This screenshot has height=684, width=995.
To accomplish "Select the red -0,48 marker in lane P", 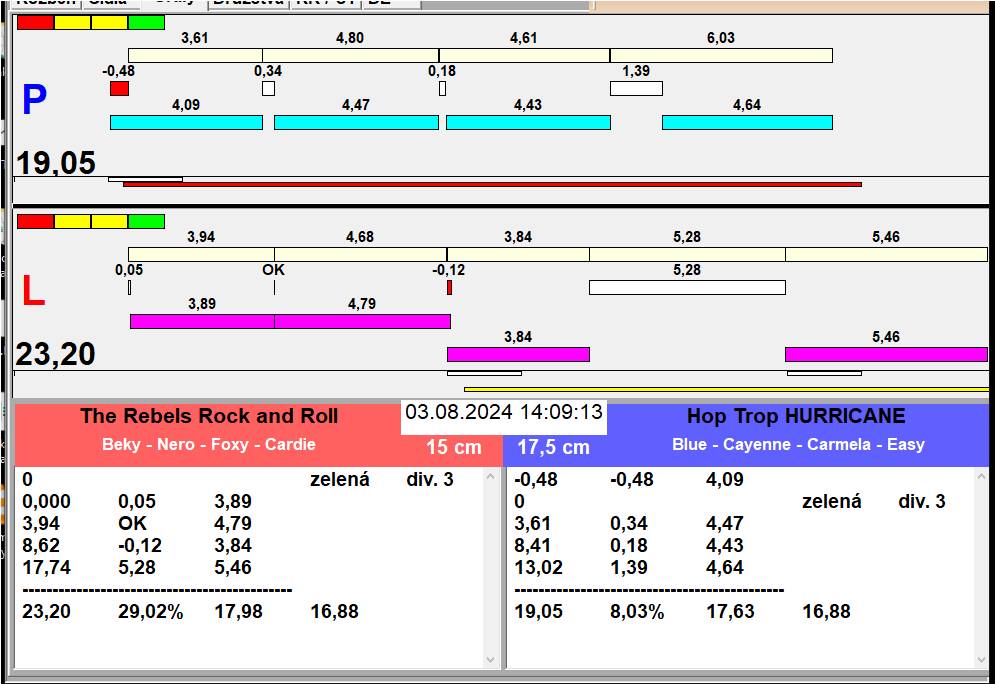I will (x=119, y=89).
